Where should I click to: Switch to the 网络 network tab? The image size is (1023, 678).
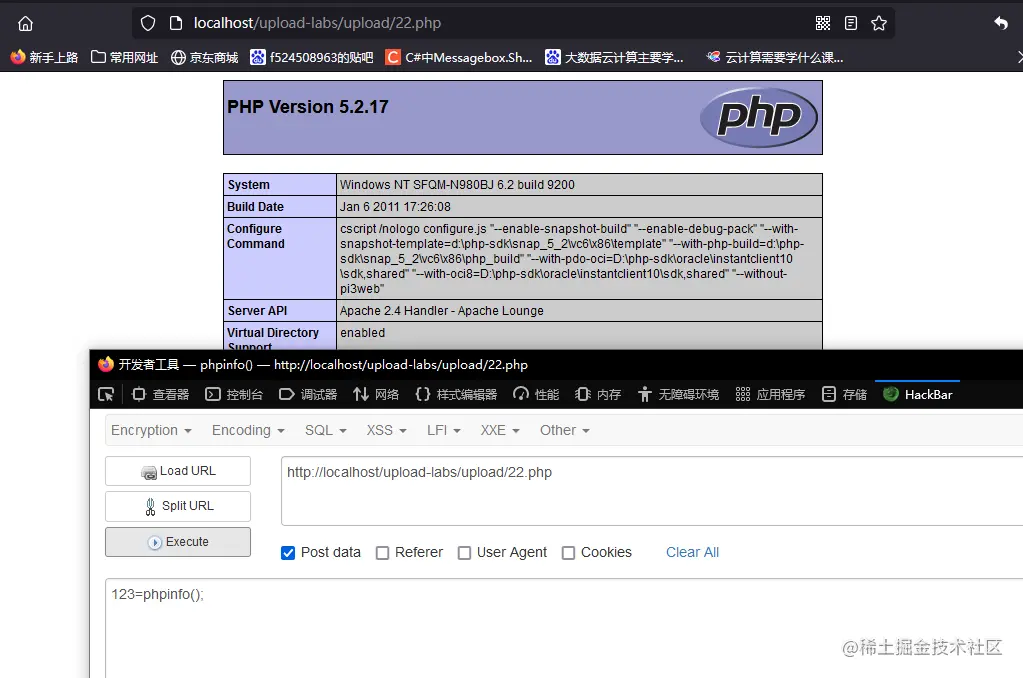[376, 395]
